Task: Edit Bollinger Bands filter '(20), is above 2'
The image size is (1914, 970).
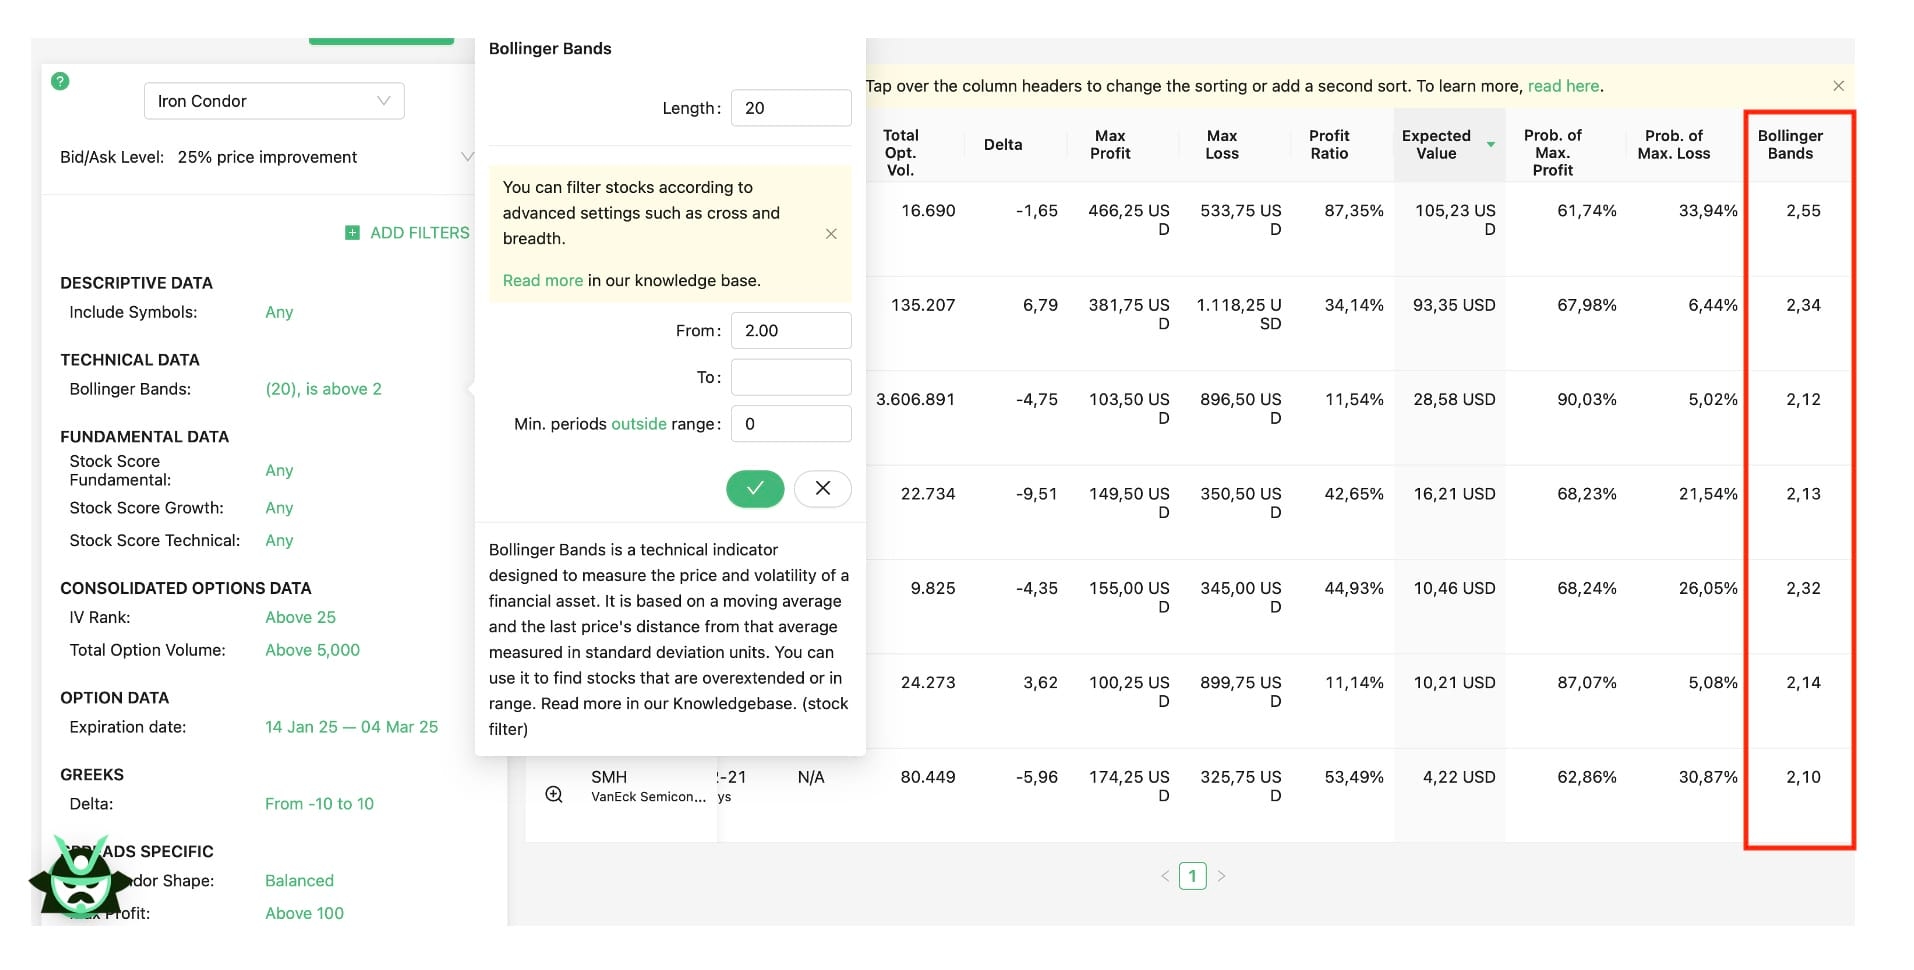Action: point(323,389)
